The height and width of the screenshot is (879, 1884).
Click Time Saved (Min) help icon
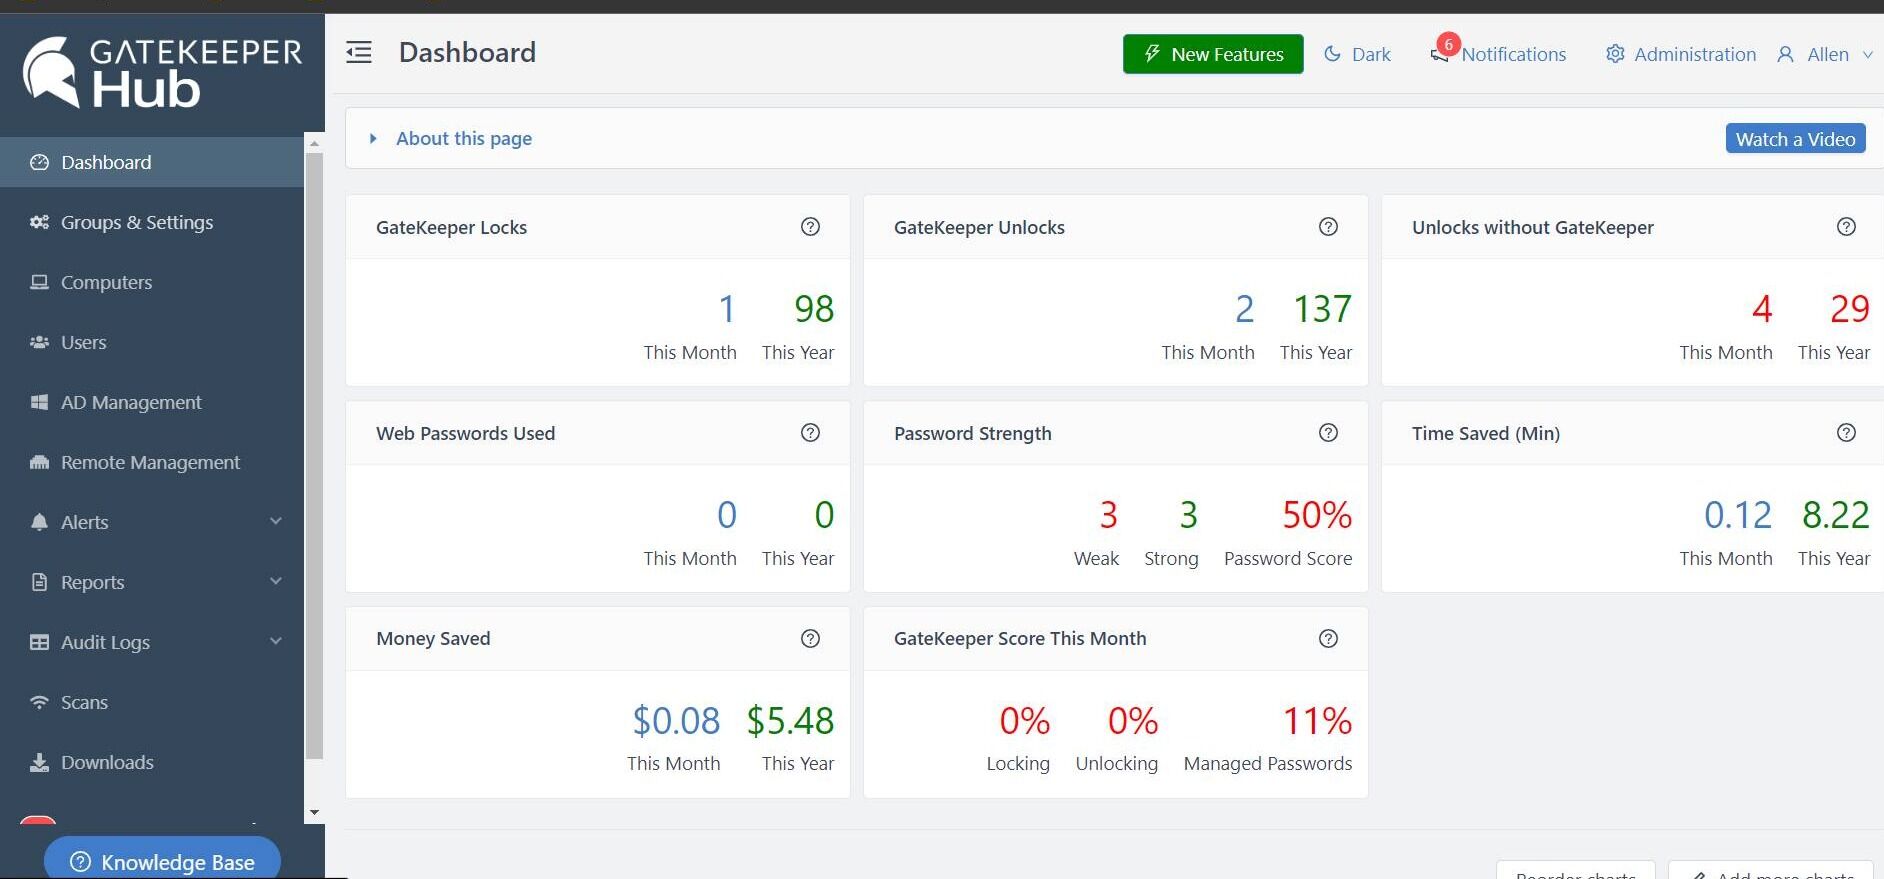tap(1846, 433)
